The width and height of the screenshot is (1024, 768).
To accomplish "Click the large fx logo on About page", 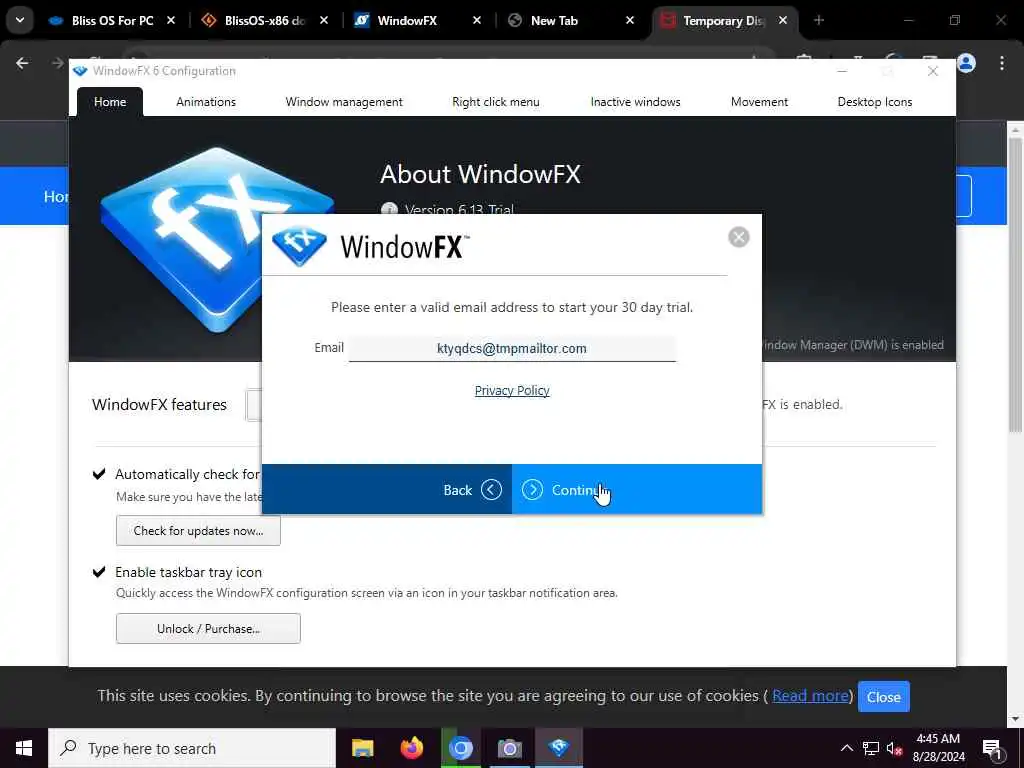I will coord(217,239).
